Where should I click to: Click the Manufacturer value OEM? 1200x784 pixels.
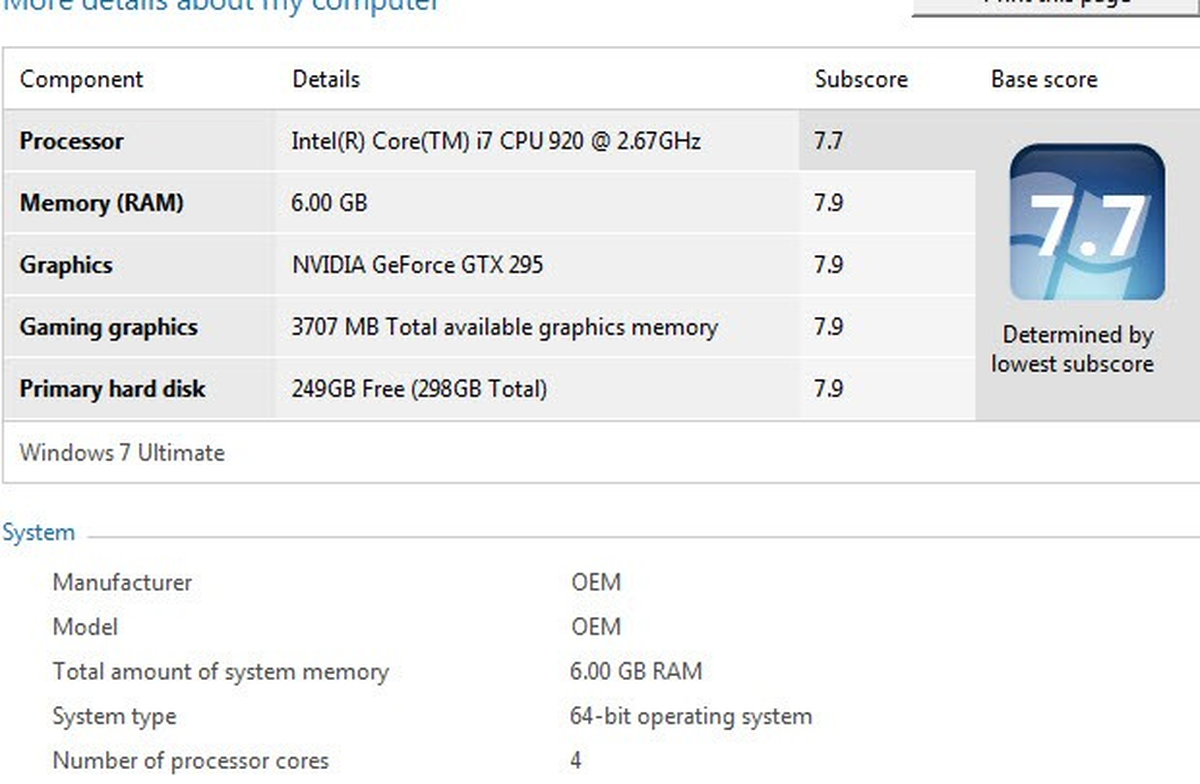[596, 582]
